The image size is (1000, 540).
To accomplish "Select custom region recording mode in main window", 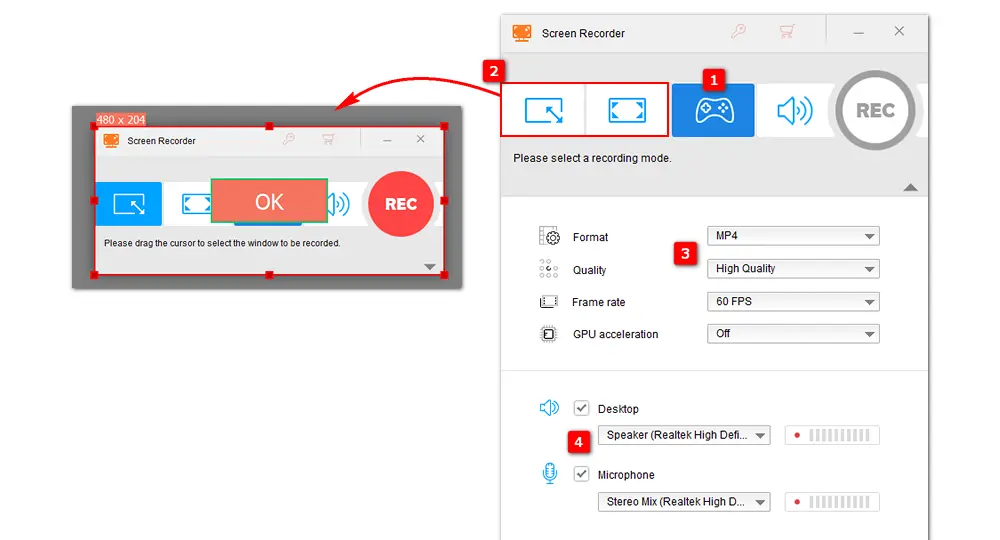I will point(543,110).
